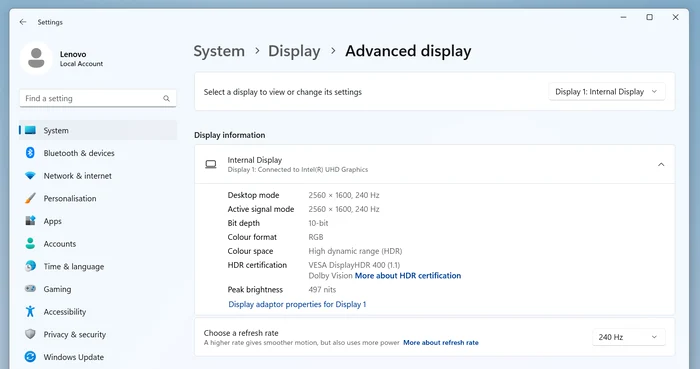The height and width of the screenshot is (369, 700).
Task: Open More about HDR certification link
Action: tap(408, 275)
